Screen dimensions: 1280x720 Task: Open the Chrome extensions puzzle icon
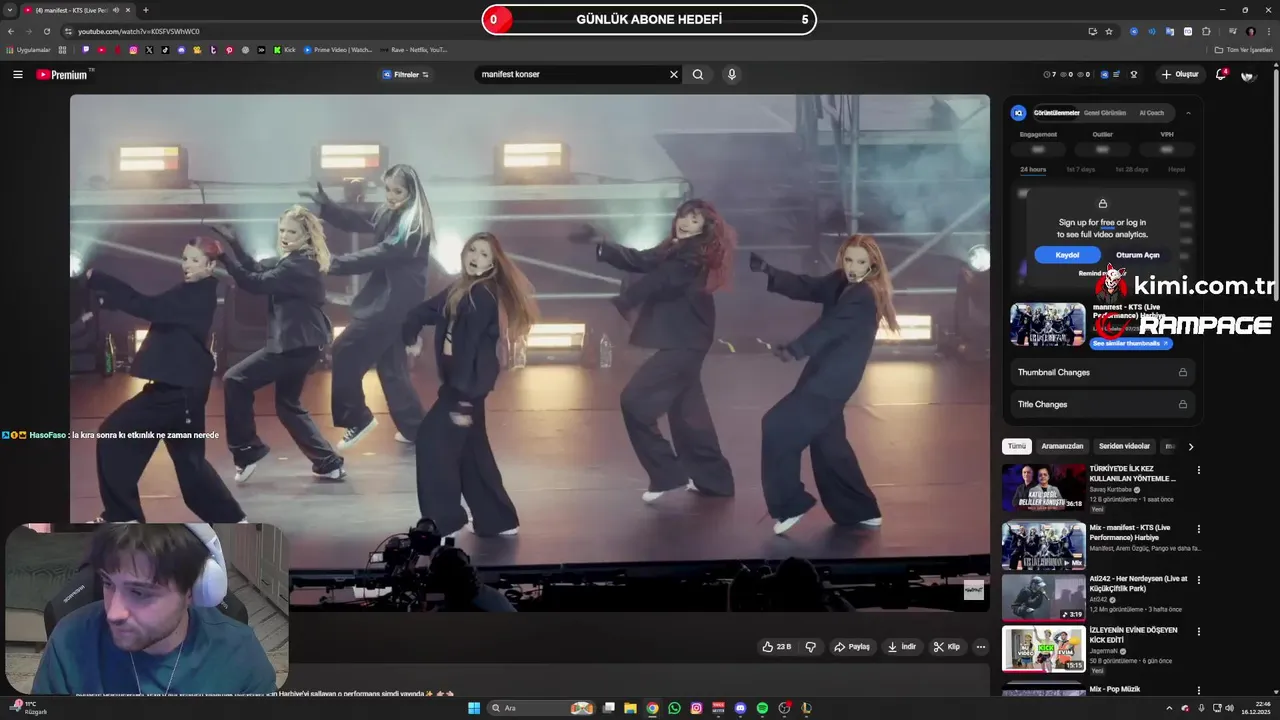1206,31
